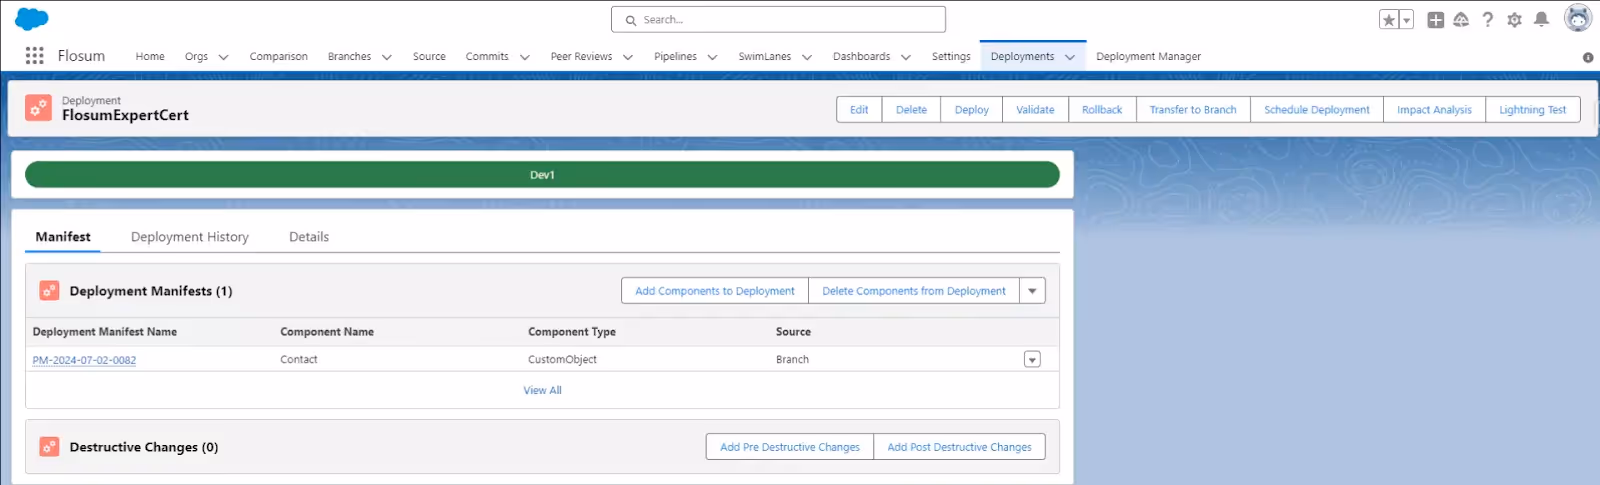Screen dimensions: 1600x485
Task: Click Add Pre Destructive Changes
Action: tap(789, 447)
